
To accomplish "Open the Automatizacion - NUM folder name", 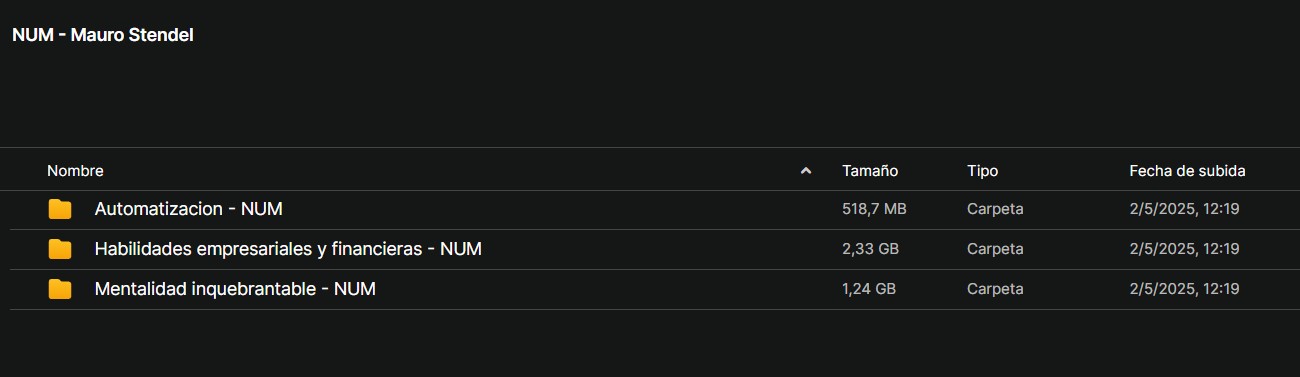I will tap(188, 209).
